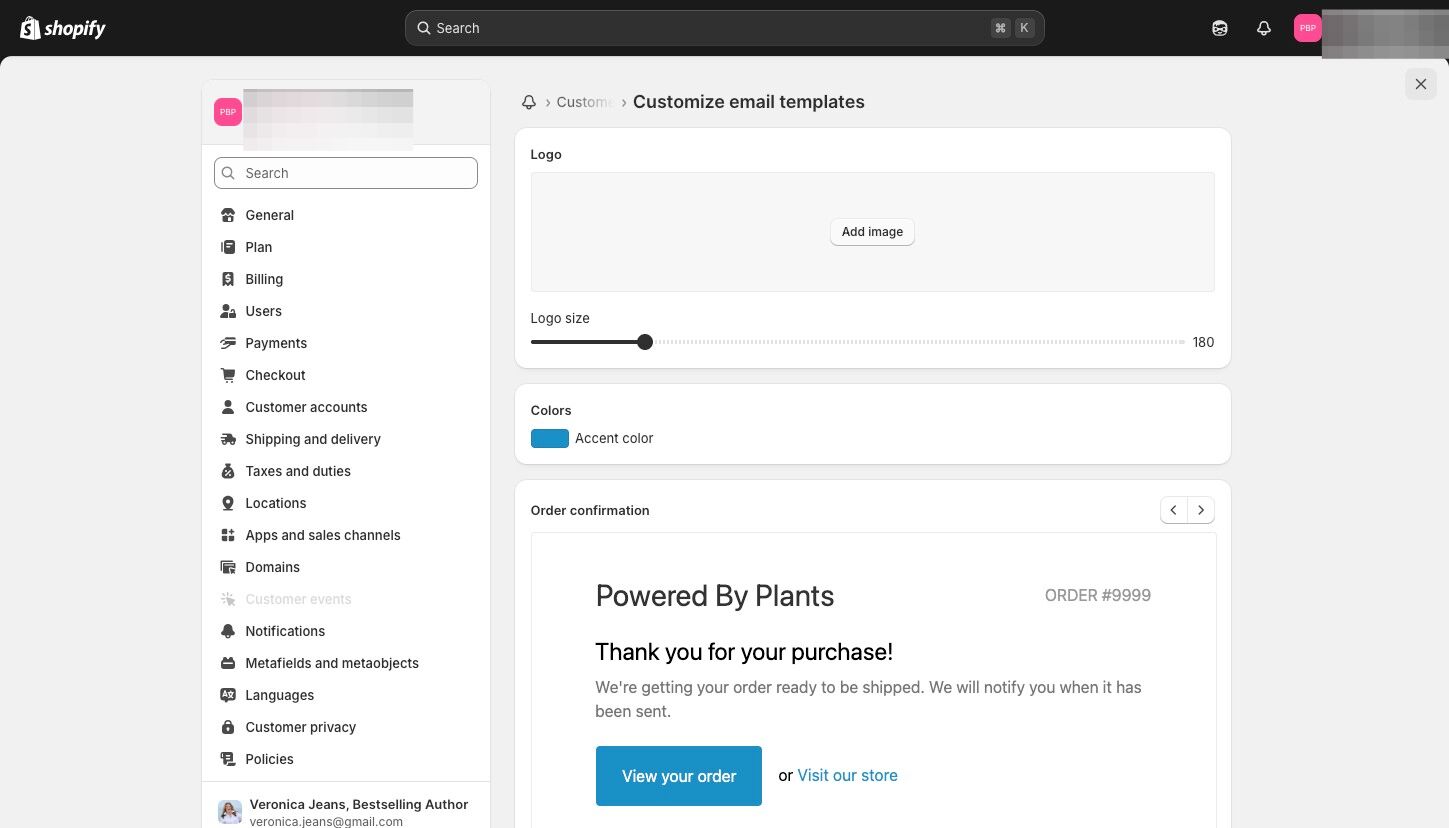The height and width of the screenshot is (828, 1449).
Task: Click the Locations pin icon
Action: pos(228,503)
